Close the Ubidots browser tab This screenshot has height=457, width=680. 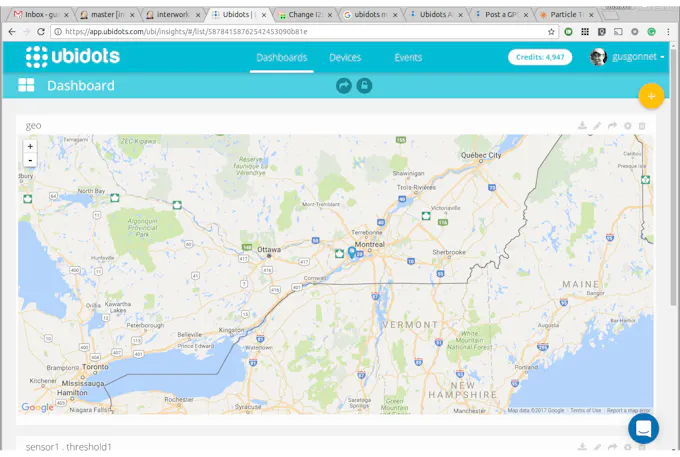264,15
